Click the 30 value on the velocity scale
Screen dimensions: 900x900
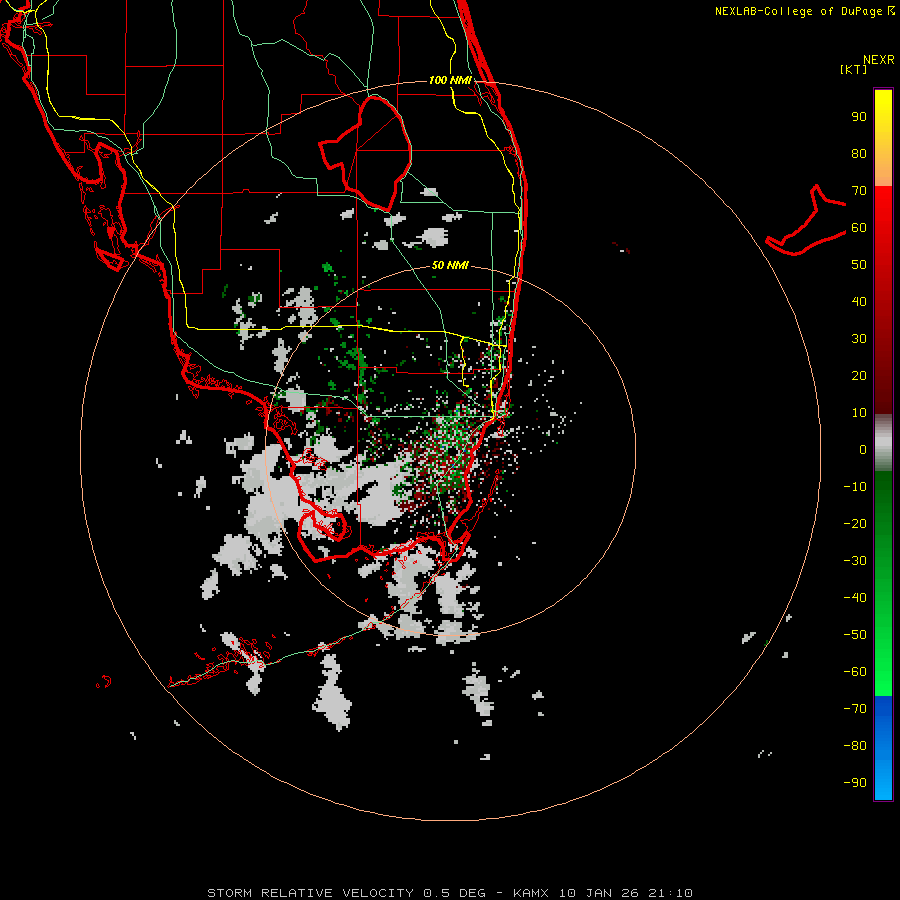coord(859,339)
